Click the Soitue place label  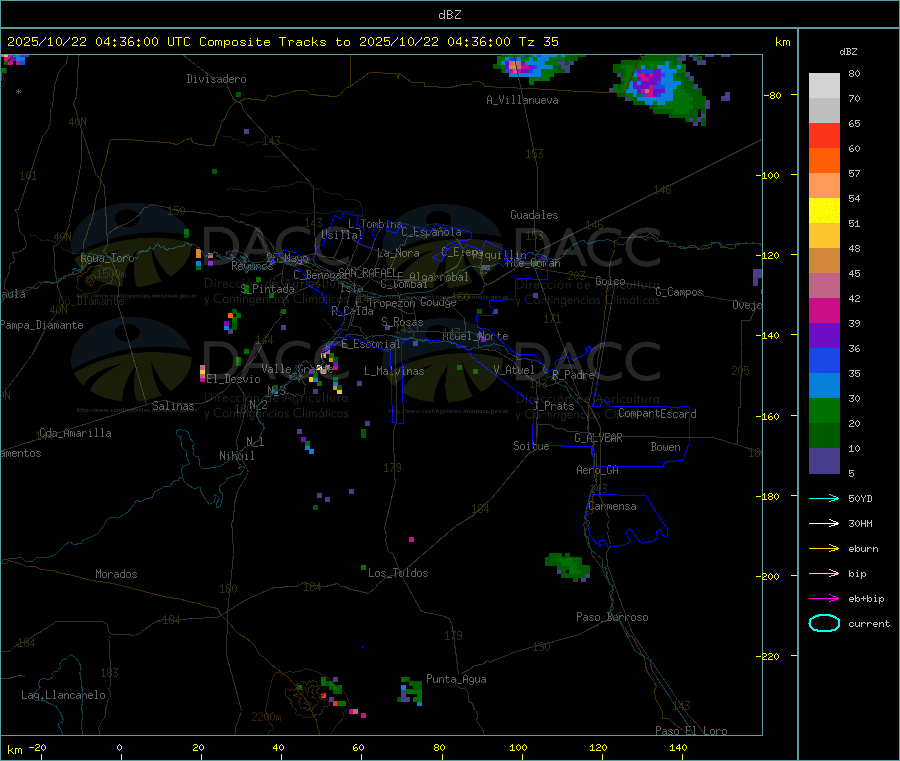pyautogui.click(x=531, y=446)
